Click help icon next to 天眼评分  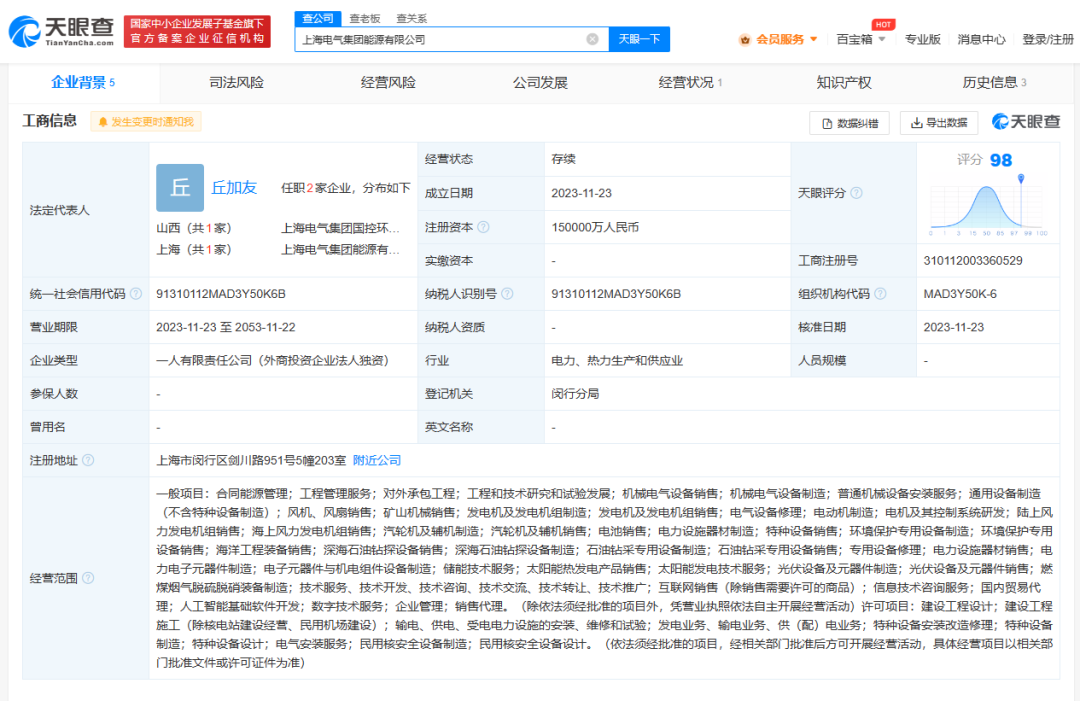(856, 193)
